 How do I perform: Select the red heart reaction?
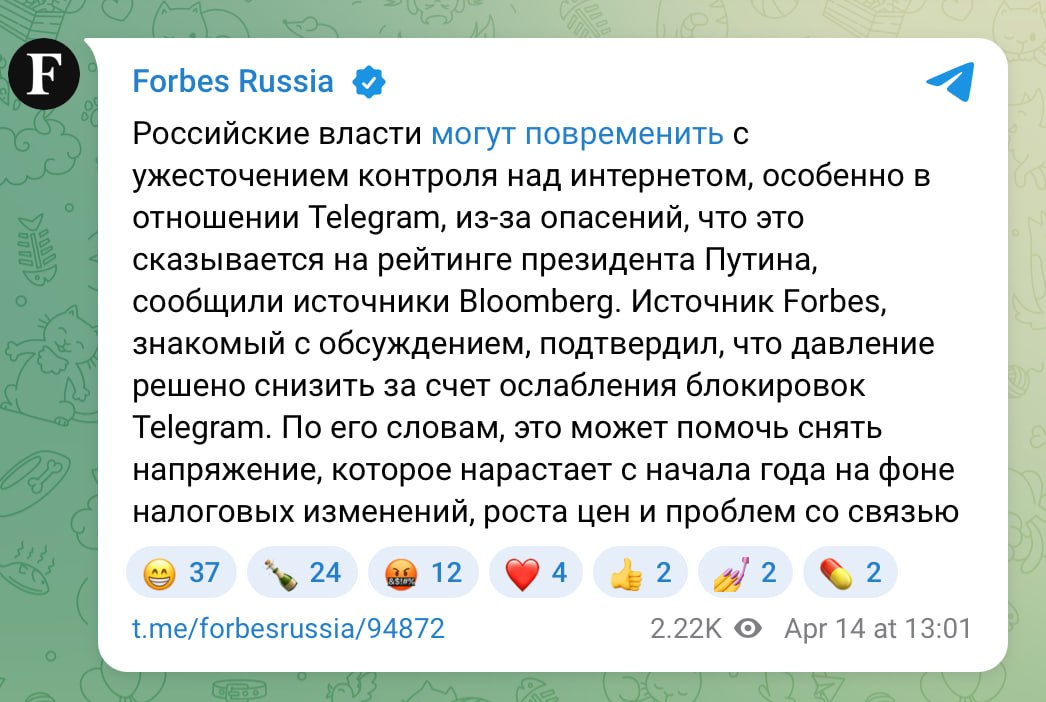[x=536, y=572]
